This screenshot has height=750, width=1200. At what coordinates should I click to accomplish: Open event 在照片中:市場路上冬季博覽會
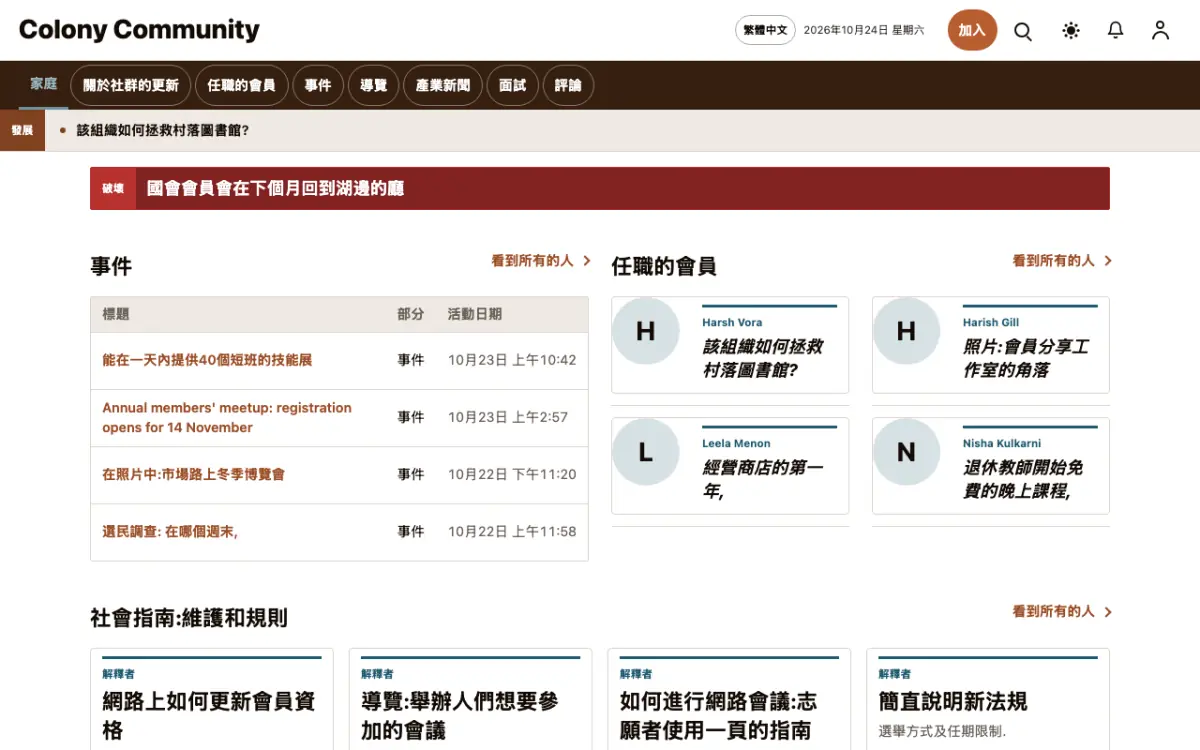(193, 474)
